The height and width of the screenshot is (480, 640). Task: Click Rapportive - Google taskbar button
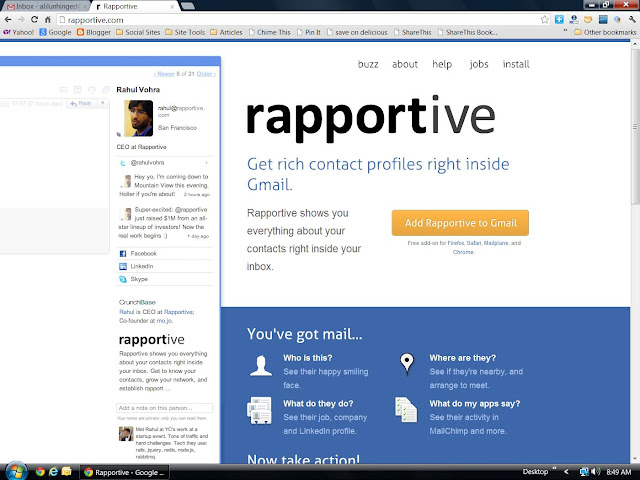[124, 472]
